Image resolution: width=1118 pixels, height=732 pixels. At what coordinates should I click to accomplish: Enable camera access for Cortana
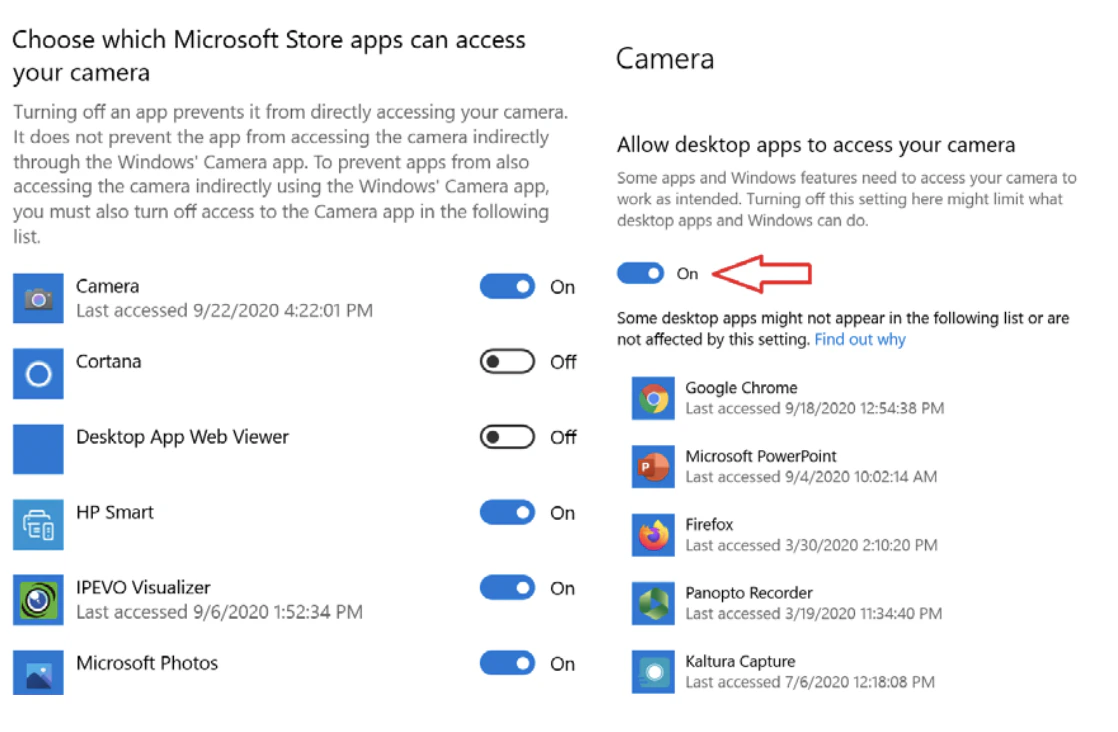click(507, 362)
